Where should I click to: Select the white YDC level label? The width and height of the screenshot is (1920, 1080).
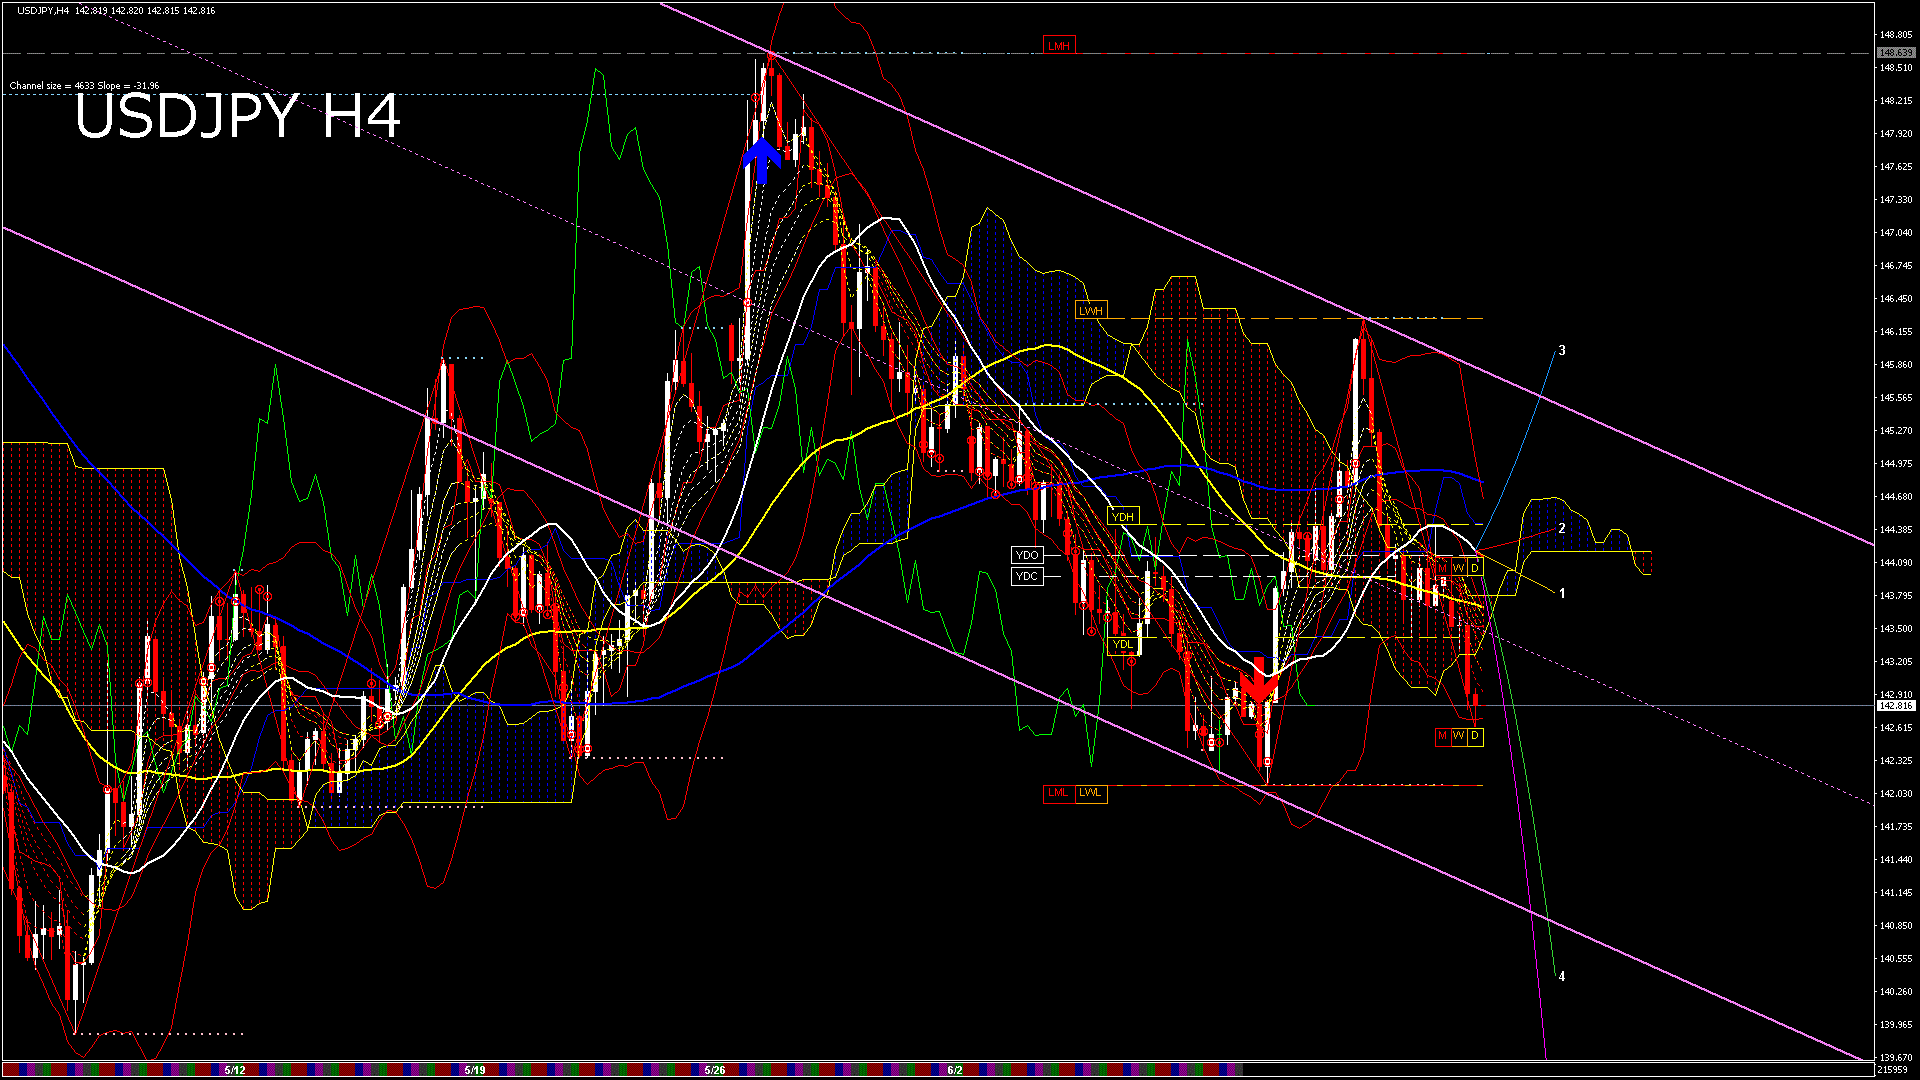tap(1027, 576)
